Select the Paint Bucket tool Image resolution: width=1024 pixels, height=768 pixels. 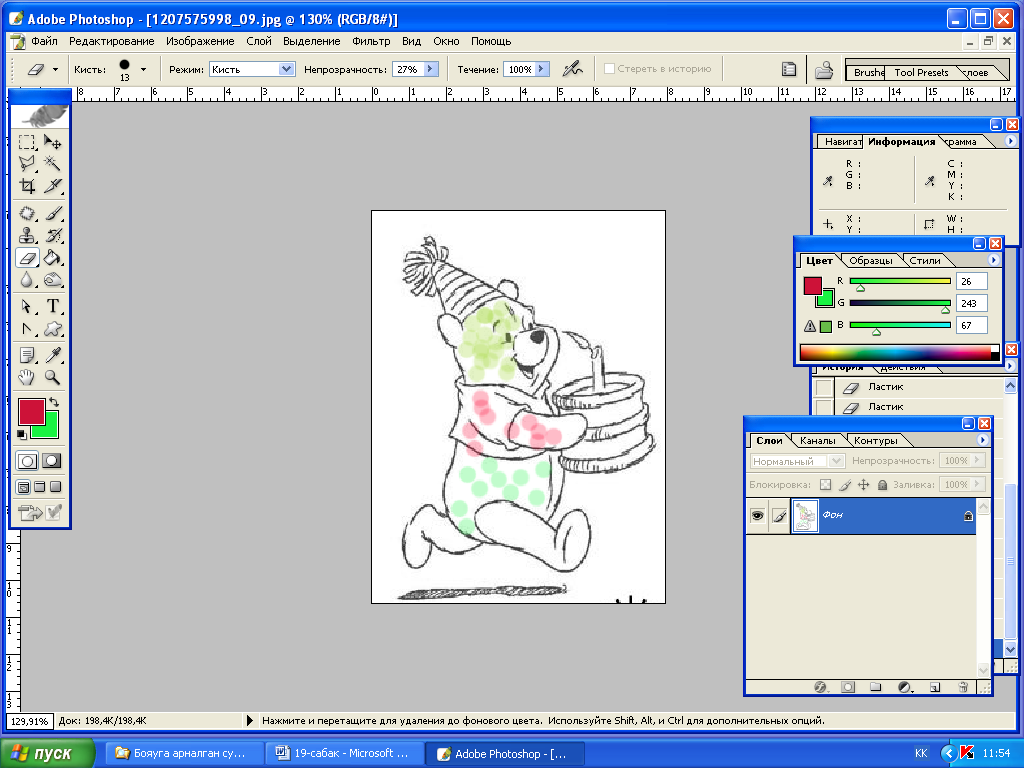click(52, 258)
